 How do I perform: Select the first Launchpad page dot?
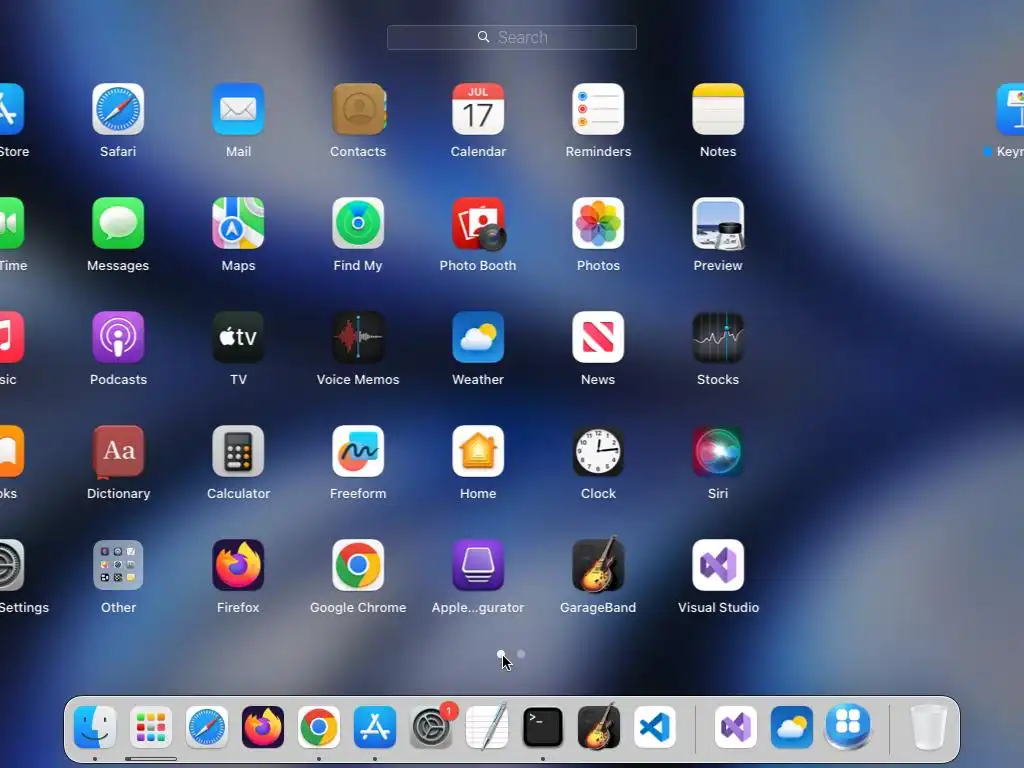click(x=501, y=654)
